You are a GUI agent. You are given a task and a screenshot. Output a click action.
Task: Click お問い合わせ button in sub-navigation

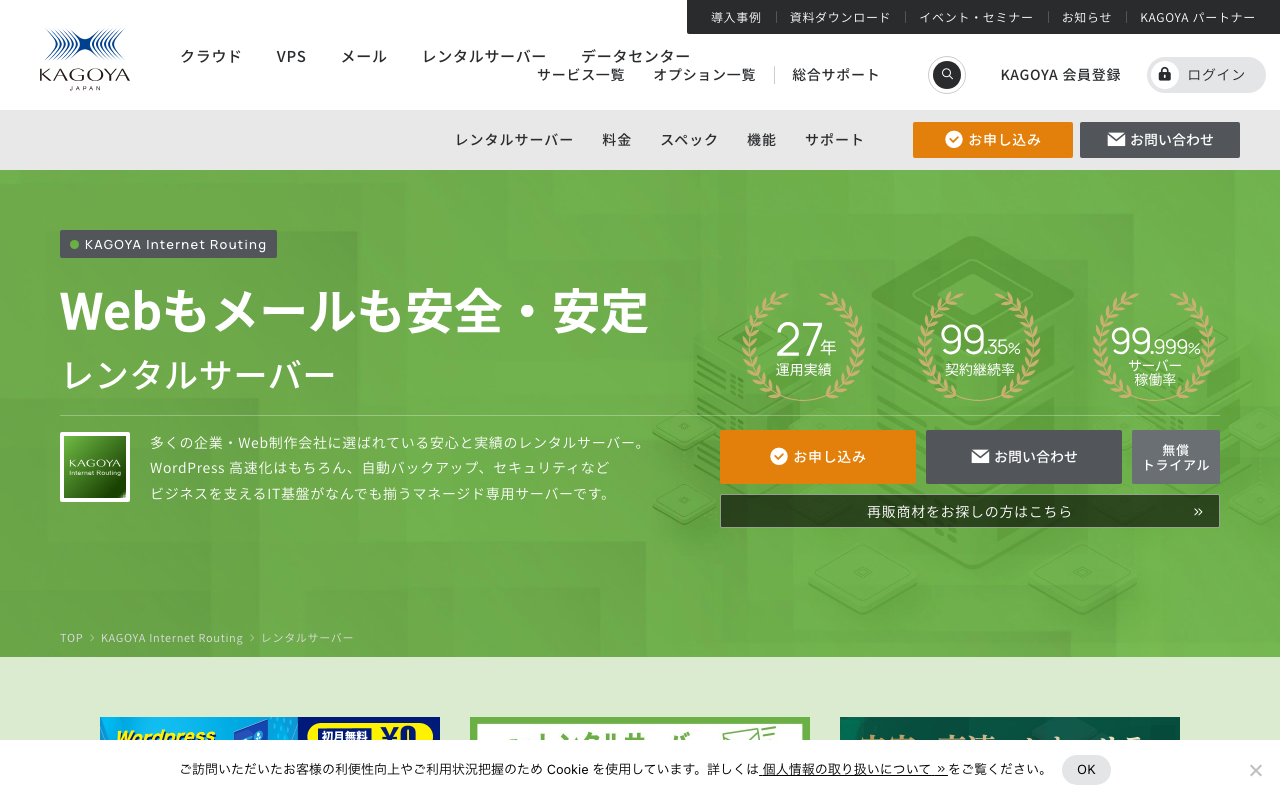click(x=1160, y=140)
